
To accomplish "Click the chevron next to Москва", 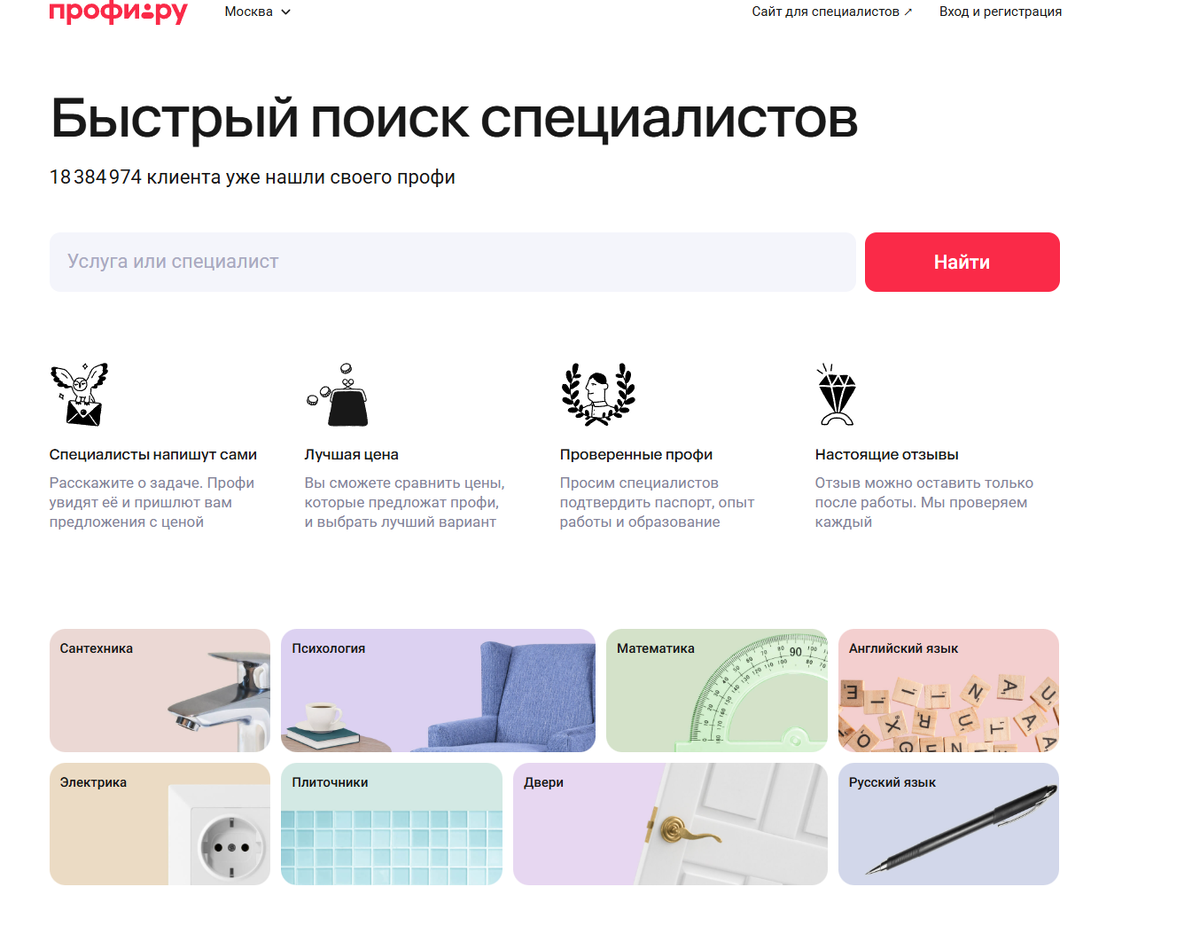I will pos(286,12).
